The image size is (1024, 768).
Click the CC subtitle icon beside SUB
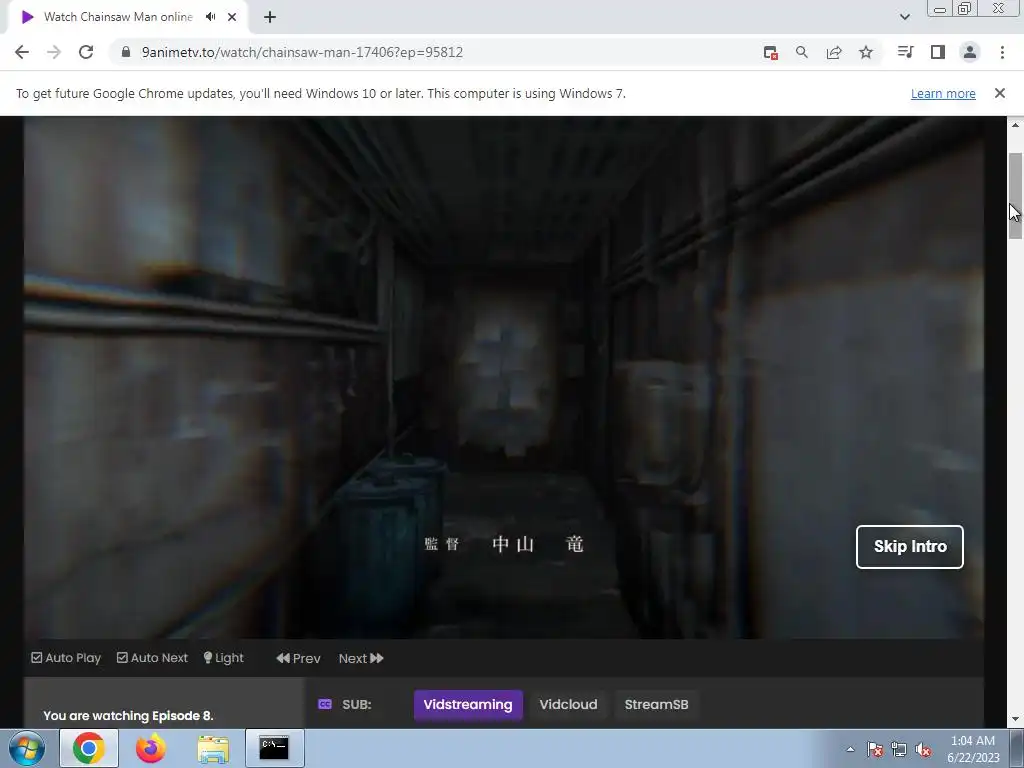(325, 704)
